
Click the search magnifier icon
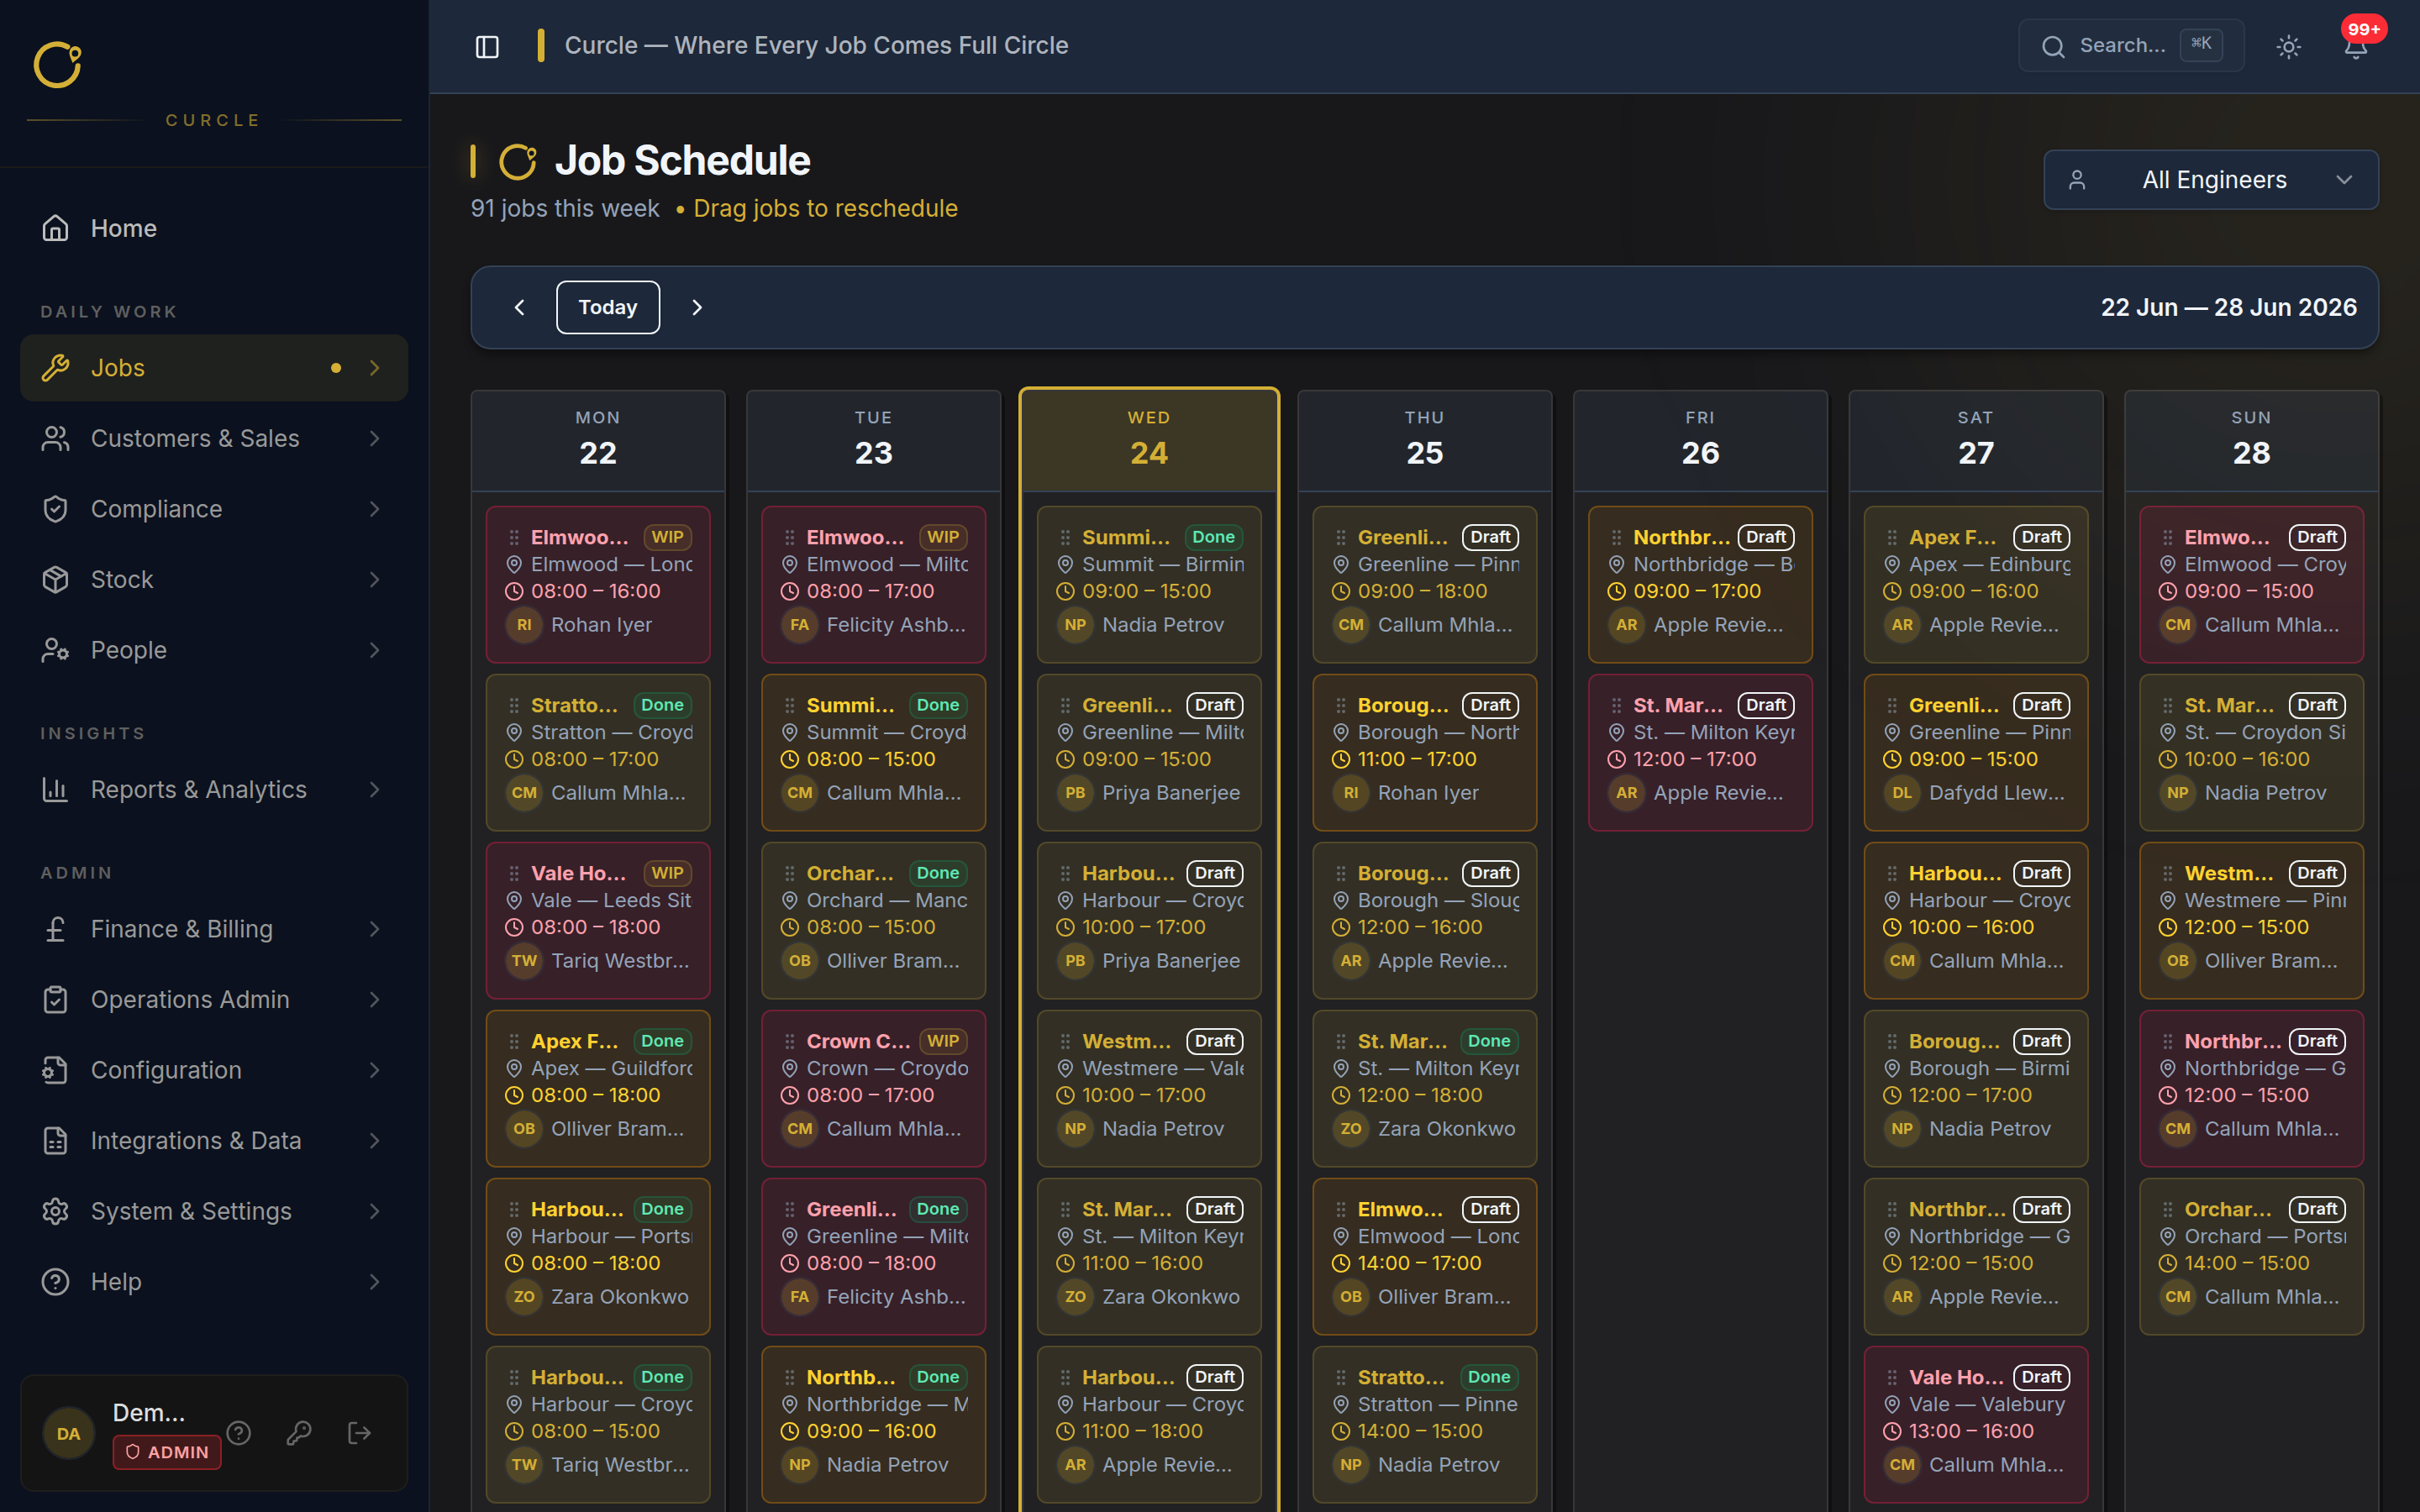point(2053,46)
